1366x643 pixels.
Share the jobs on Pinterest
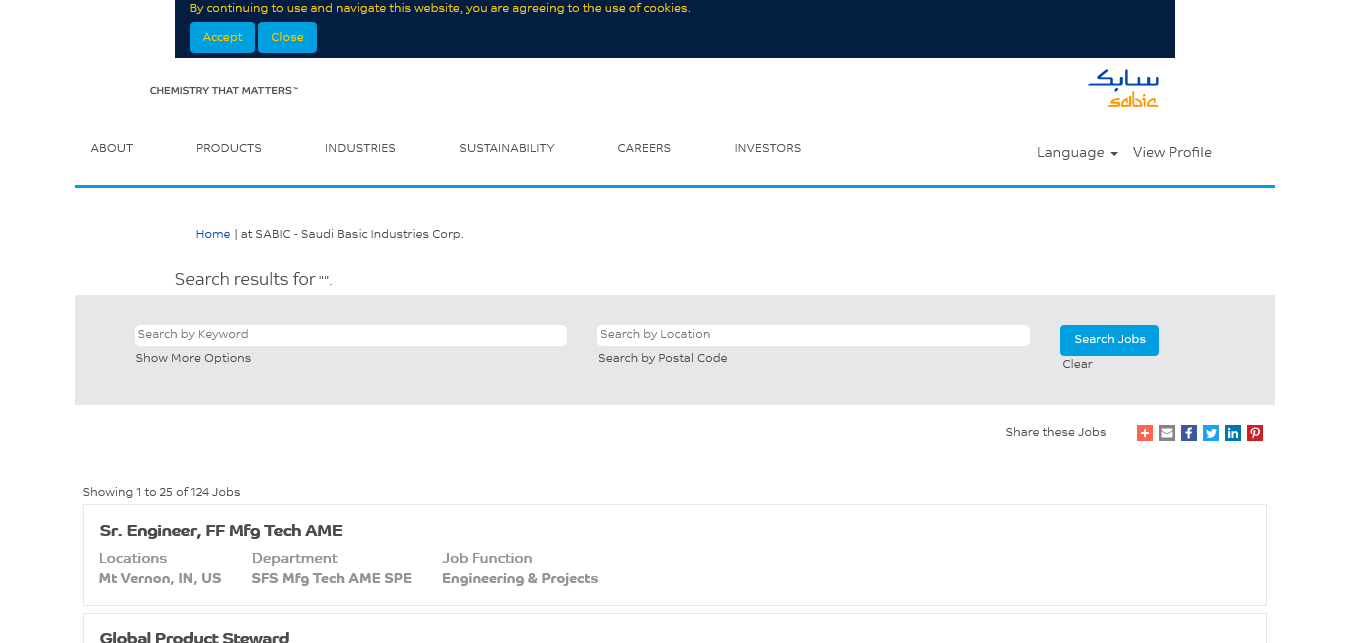click(1255, 433)
